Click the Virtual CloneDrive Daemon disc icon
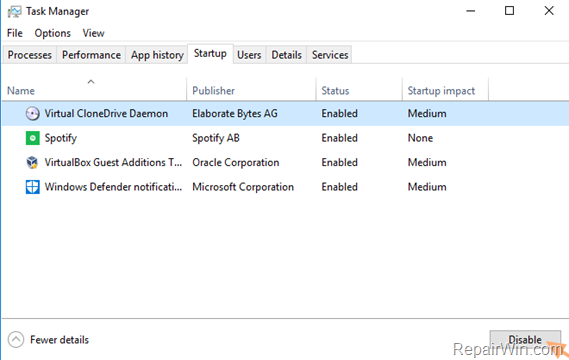This screenshot has height=360, width=569. pyautogui.click(x=33, y=114)
